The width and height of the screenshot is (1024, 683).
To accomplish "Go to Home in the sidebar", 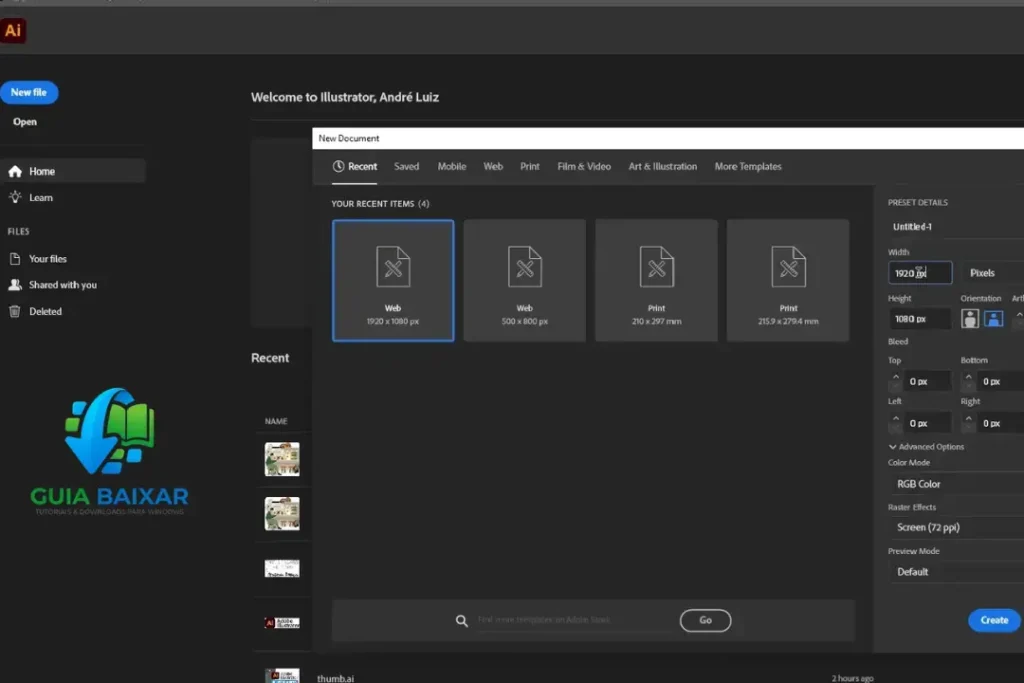I will click(72, 171).
